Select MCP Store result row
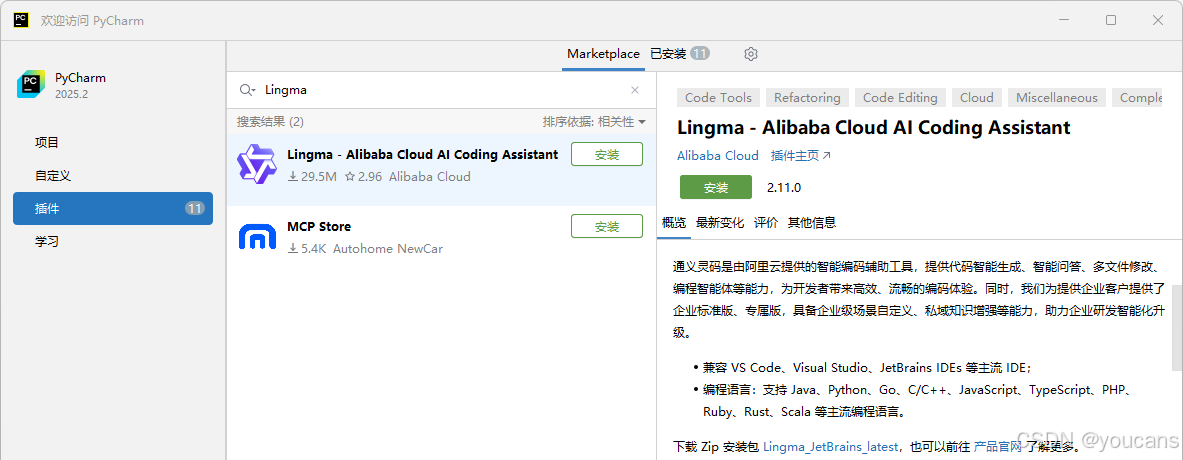 441,242
